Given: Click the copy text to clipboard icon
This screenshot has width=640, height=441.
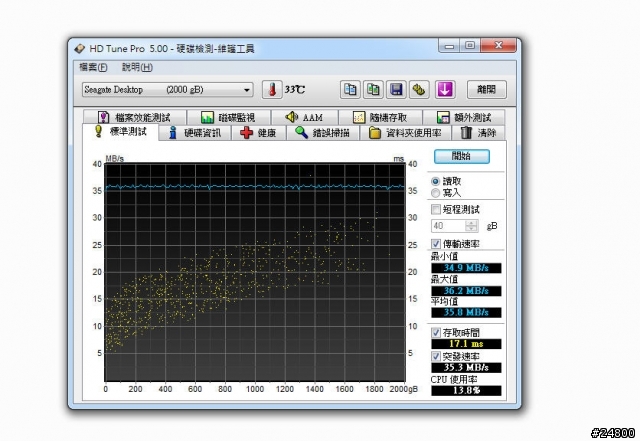Looking at the screenshot, I should pyautogui.click(x=350, y=89).
